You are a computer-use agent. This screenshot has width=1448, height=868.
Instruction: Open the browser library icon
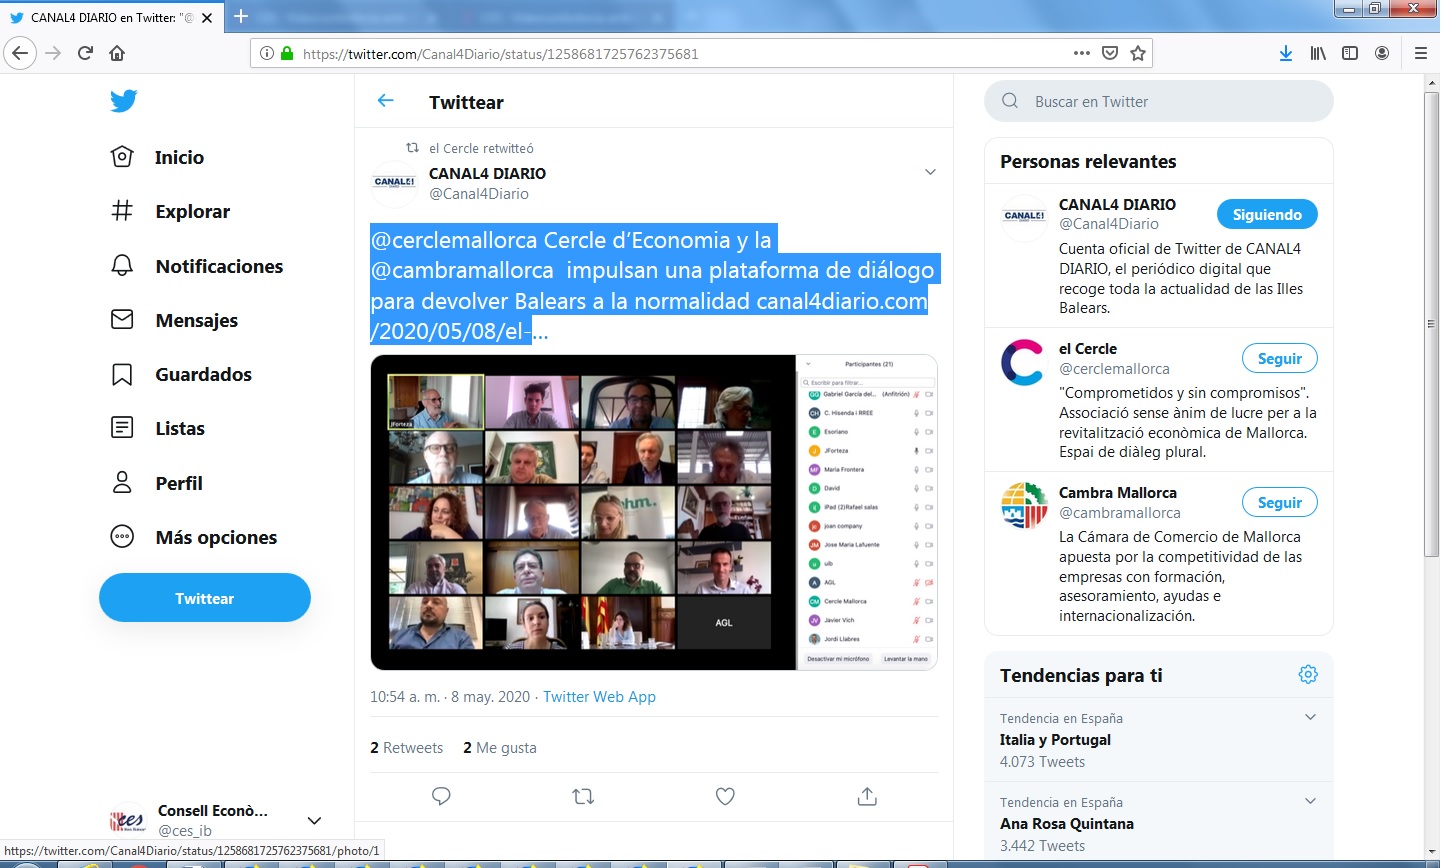[x=1318, y=53]
